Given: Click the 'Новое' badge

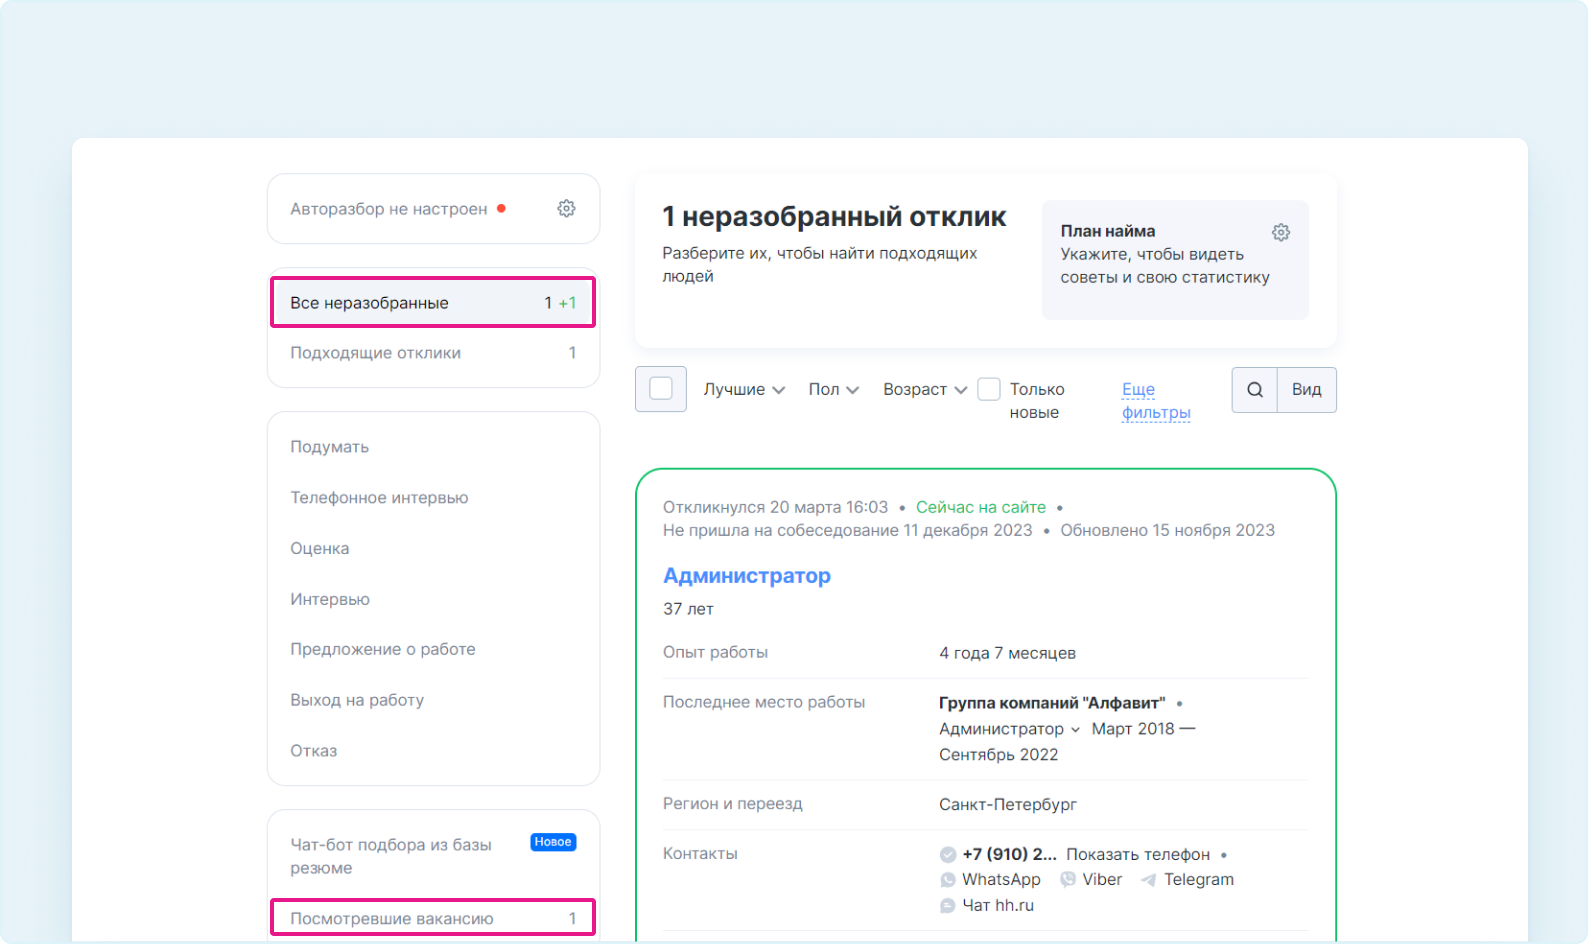Looking at the screenshot, I should click(553, 842).
